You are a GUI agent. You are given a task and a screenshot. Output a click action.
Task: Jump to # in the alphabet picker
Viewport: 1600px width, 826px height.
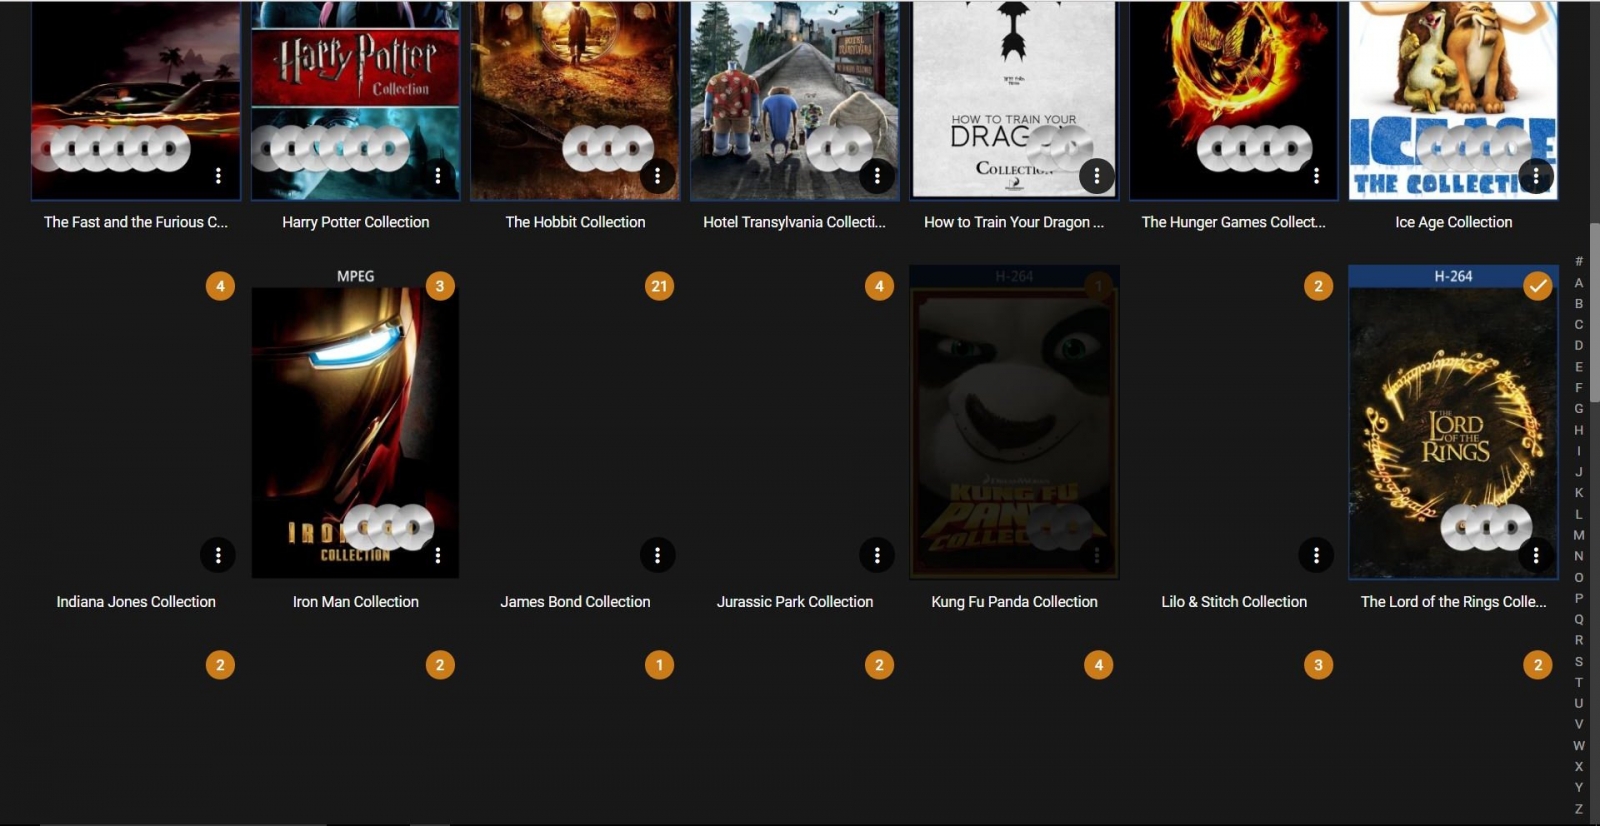point(1579,261)
